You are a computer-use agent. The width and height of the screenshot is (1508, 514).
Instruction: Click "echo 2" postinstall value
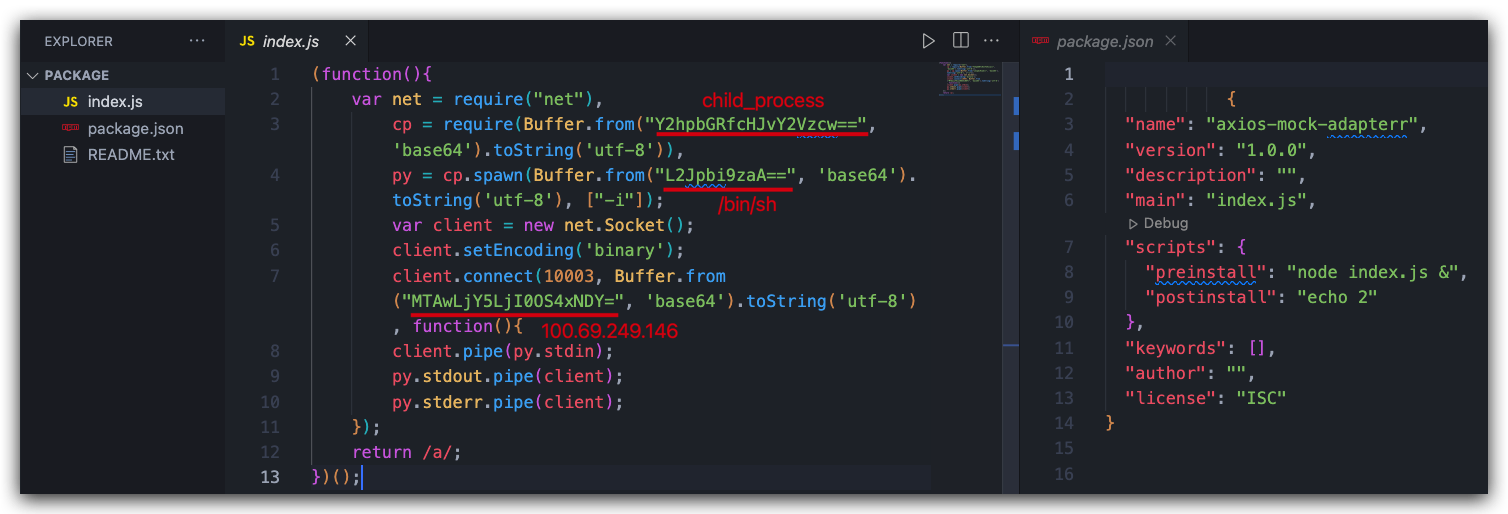point(1337,297)
